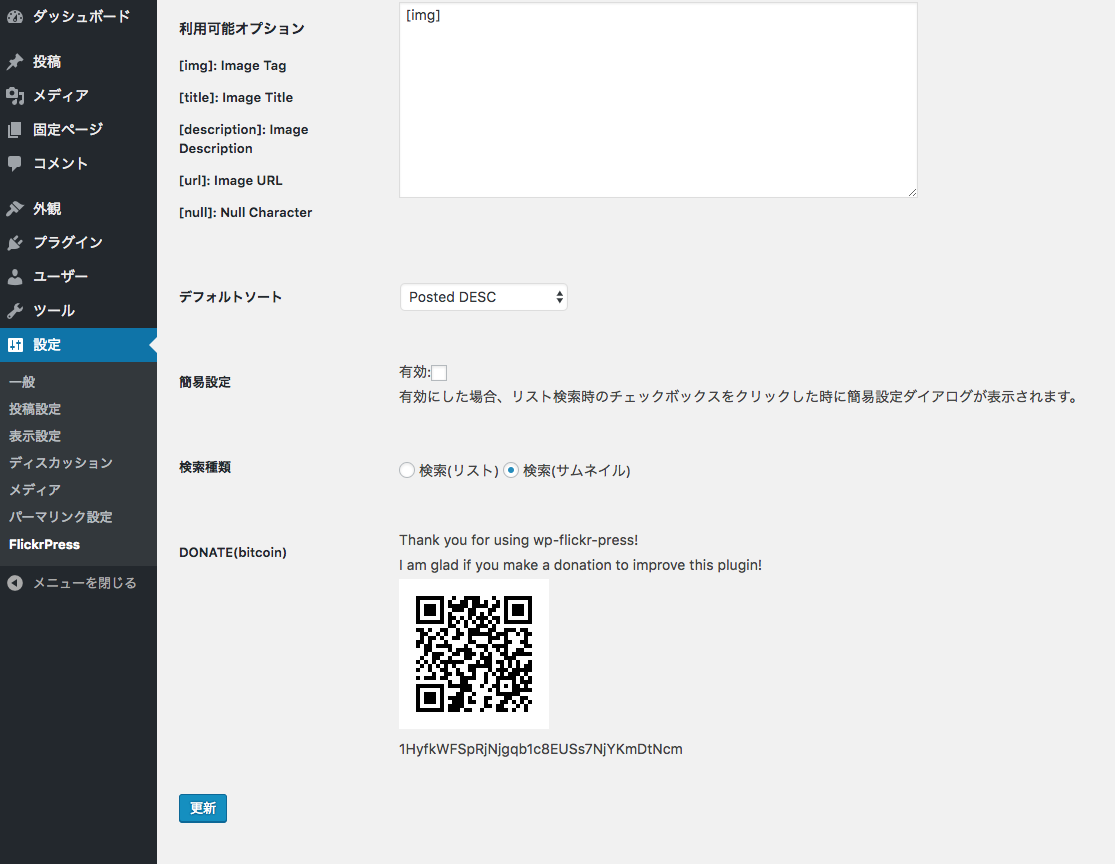Open 一般 settings submenu
1115x864 pixels.
point(22,382)
